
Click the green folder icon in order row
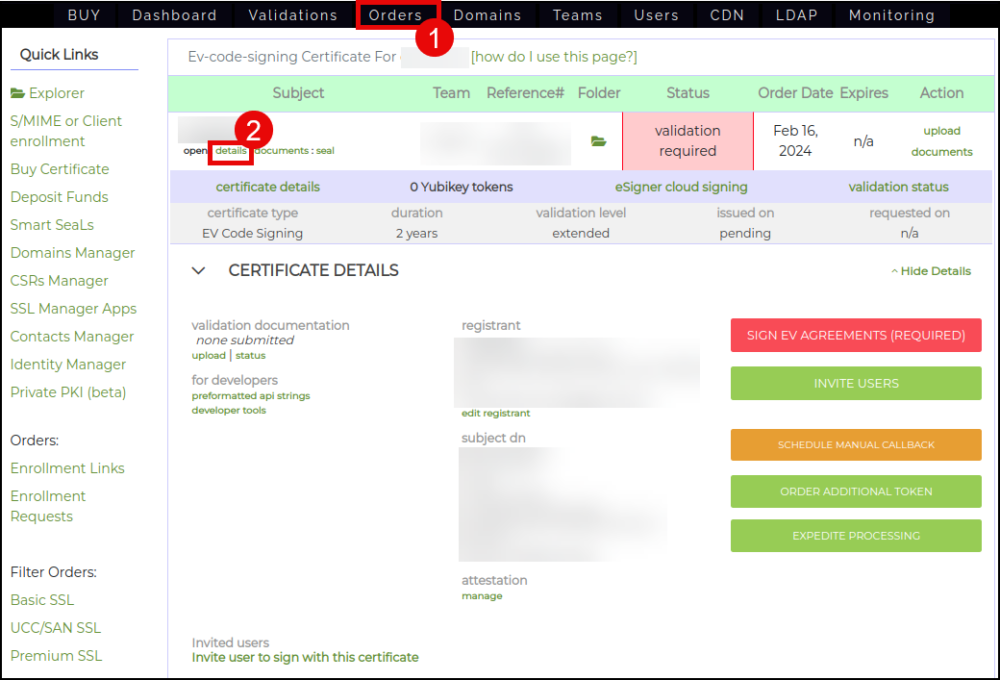[x=598, y=142]
